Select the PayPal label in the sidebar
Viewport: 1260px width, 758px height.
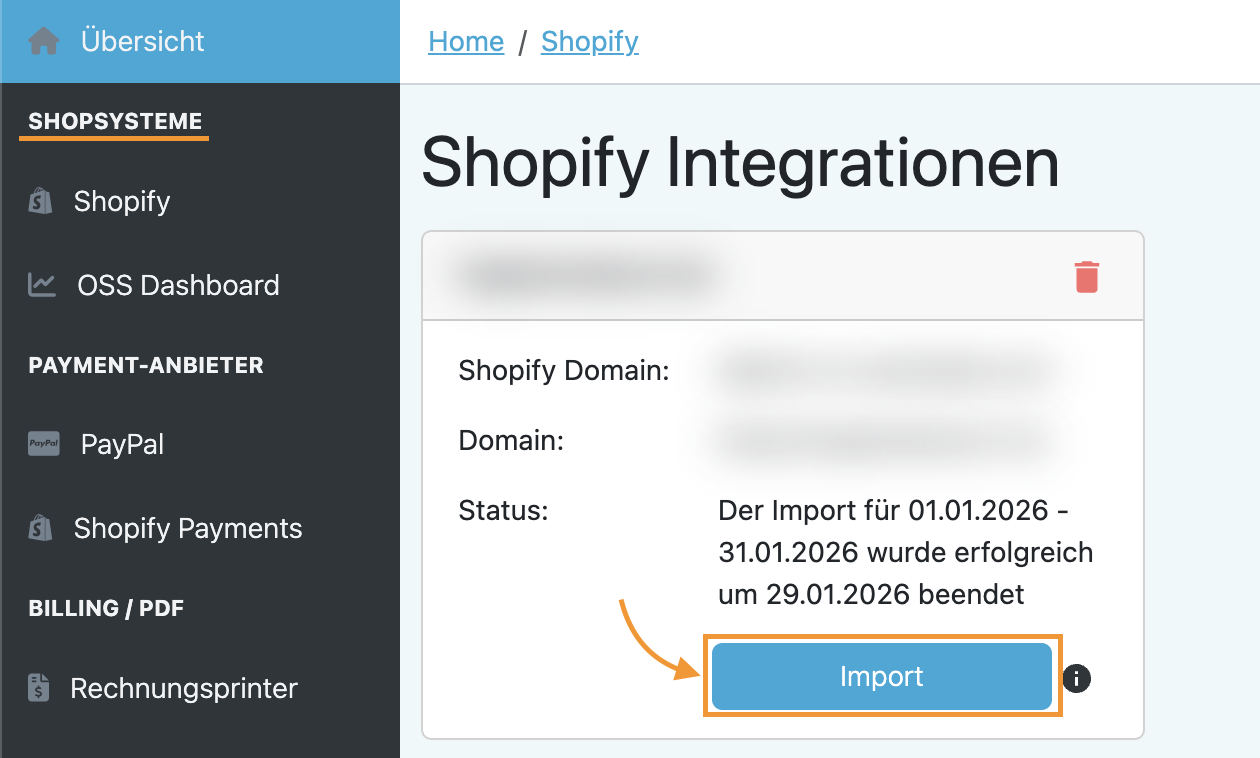[122, 444]
